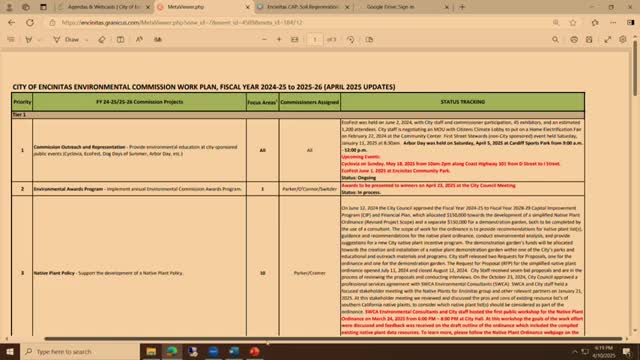The width and height of the screenshot is (640, 360).
Task: Click the Fit to width icon
Action: click(294, 40)
